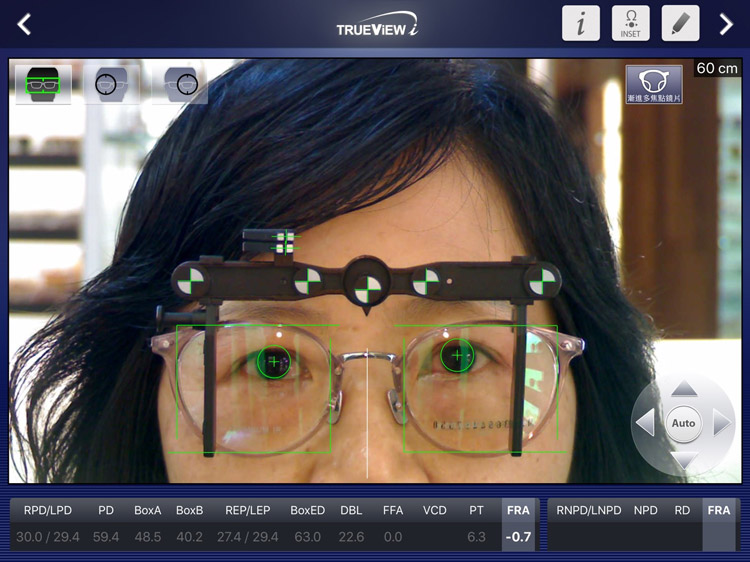The image size is (750, 562).
Task: Switch to the third eye-target view mode
Action: coord(180,85)
